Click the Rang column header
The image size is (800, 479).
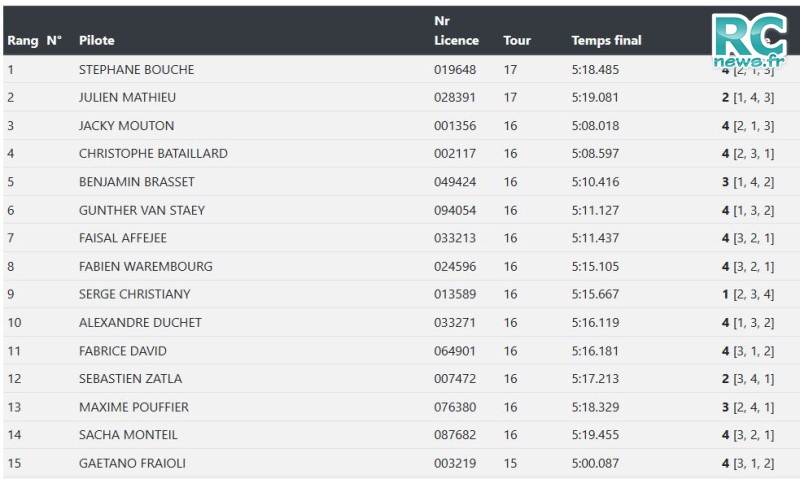(22, 40)
